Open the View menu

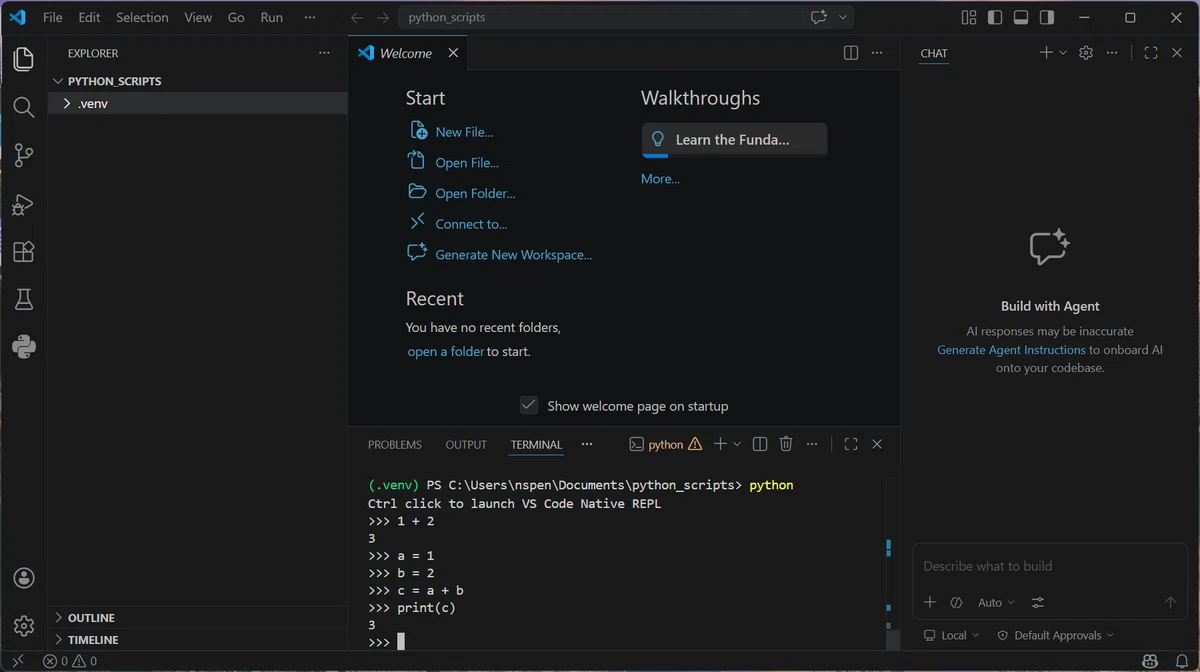(x=198, y=17)
